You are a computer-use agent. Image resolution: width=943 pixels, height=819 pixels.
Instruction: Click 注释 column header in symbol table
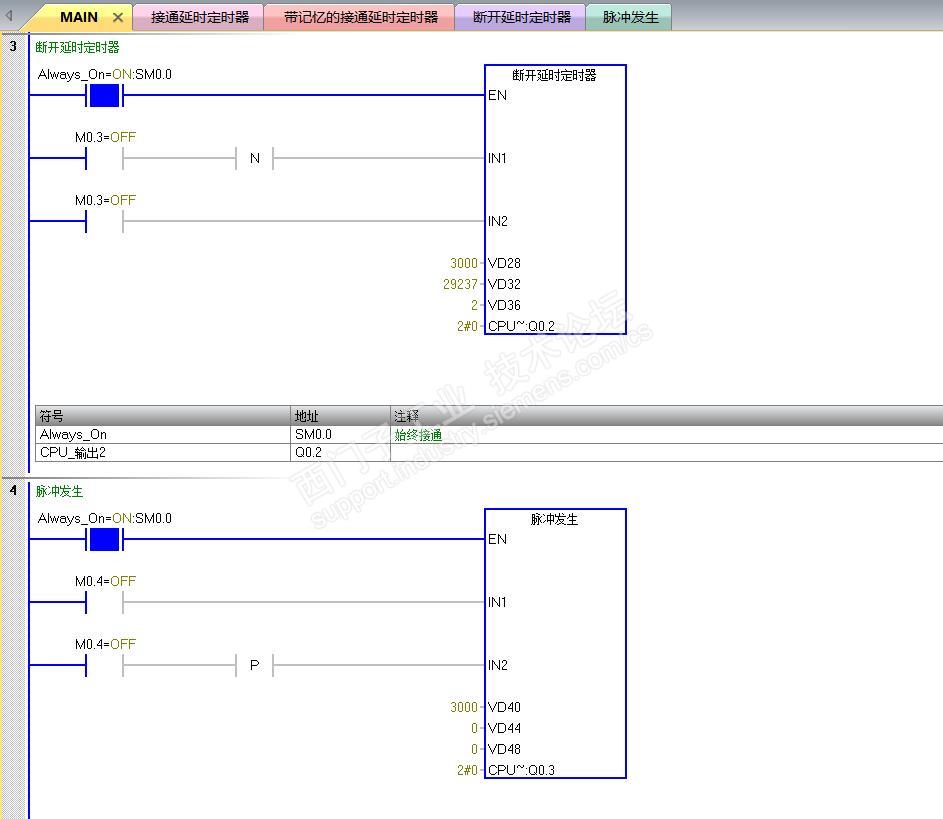click(667, 416)
